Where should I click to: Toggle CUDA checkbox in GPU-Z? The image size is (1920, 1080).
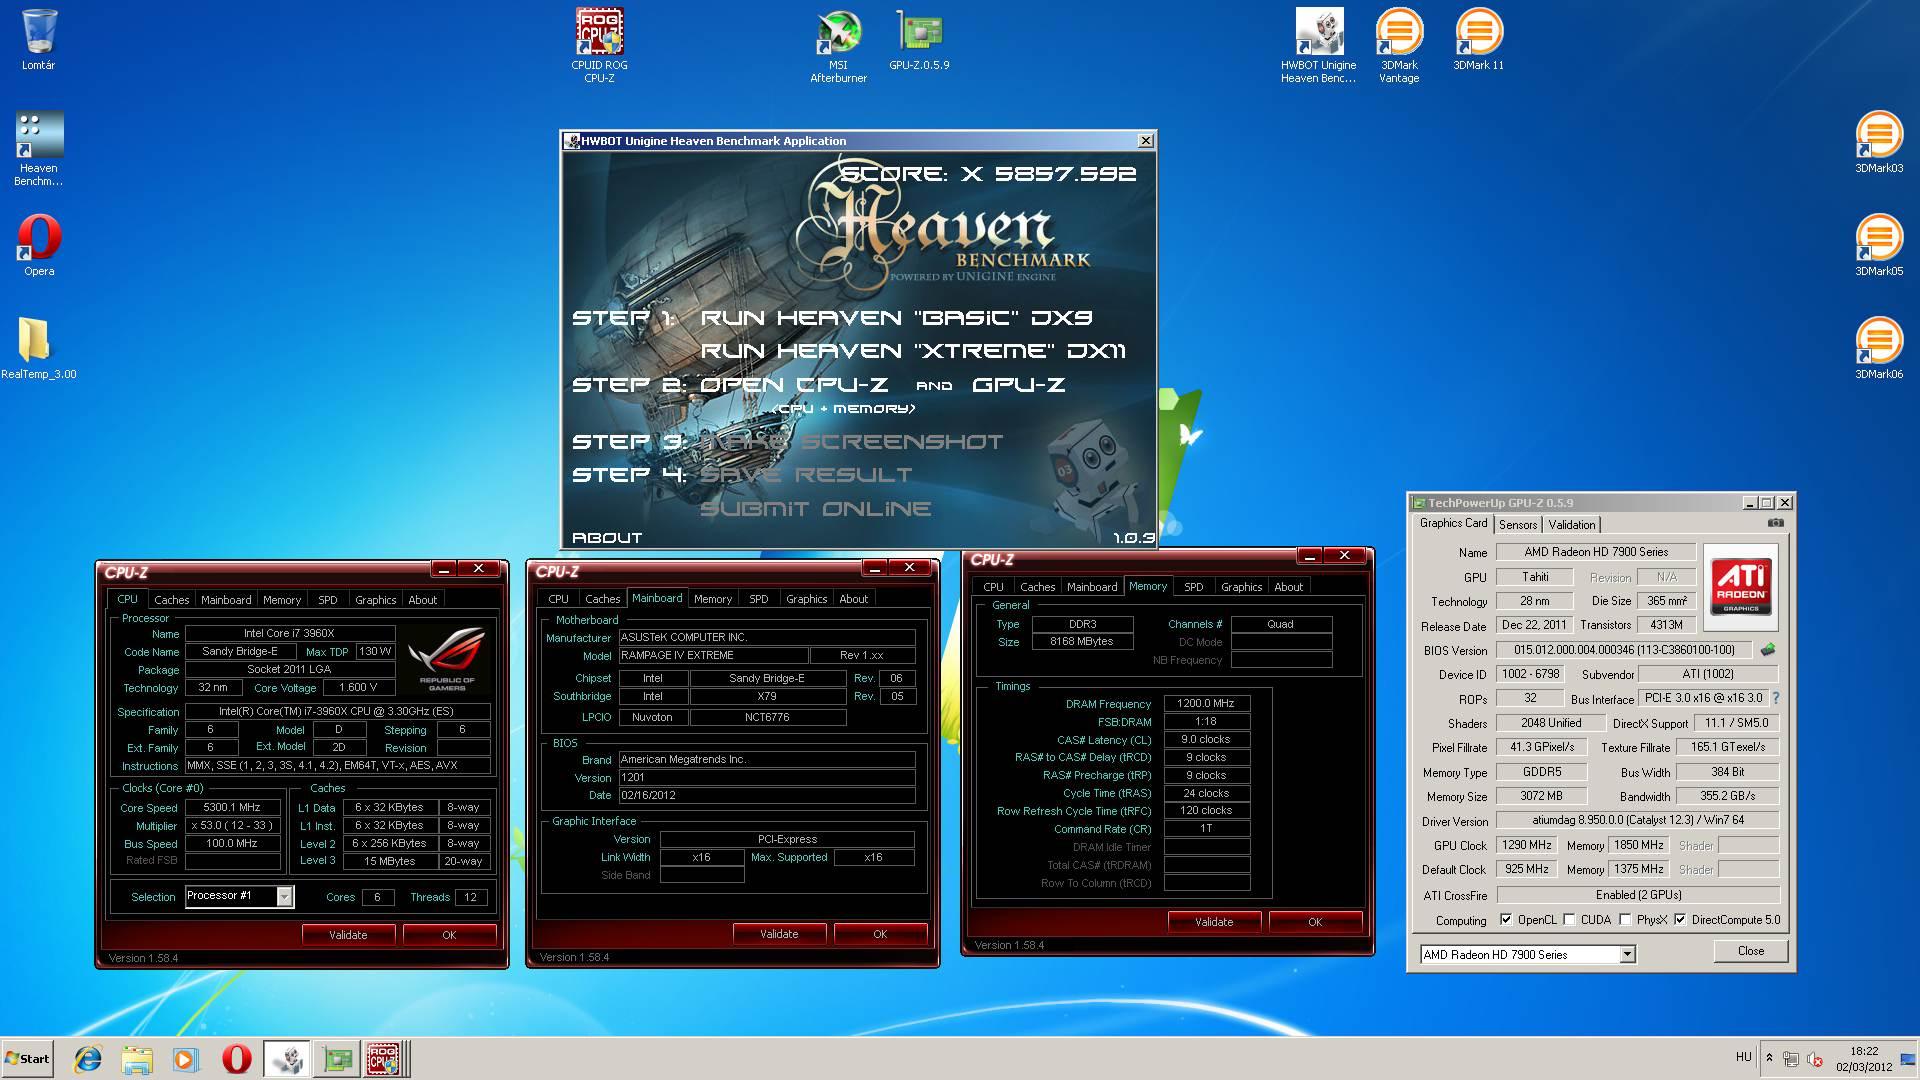point(1569,920)
